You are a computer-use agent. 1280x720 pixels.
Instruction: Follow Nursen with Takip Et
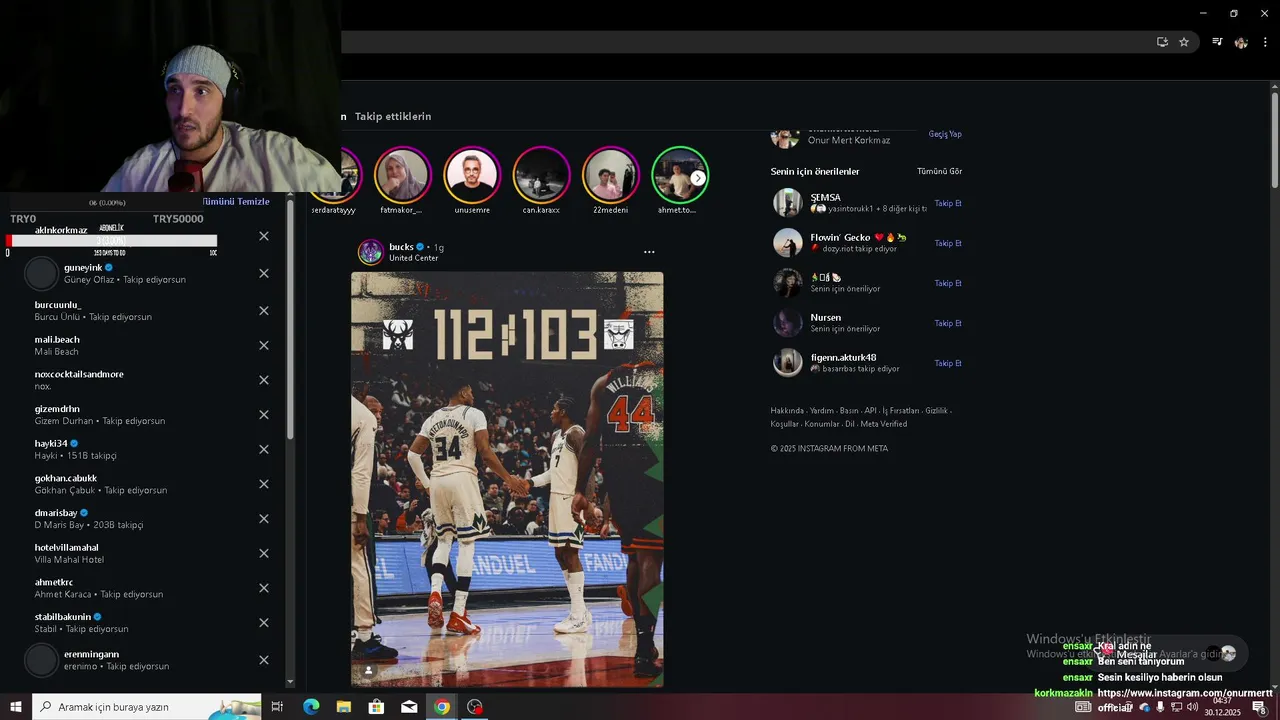tap(948, 323)
